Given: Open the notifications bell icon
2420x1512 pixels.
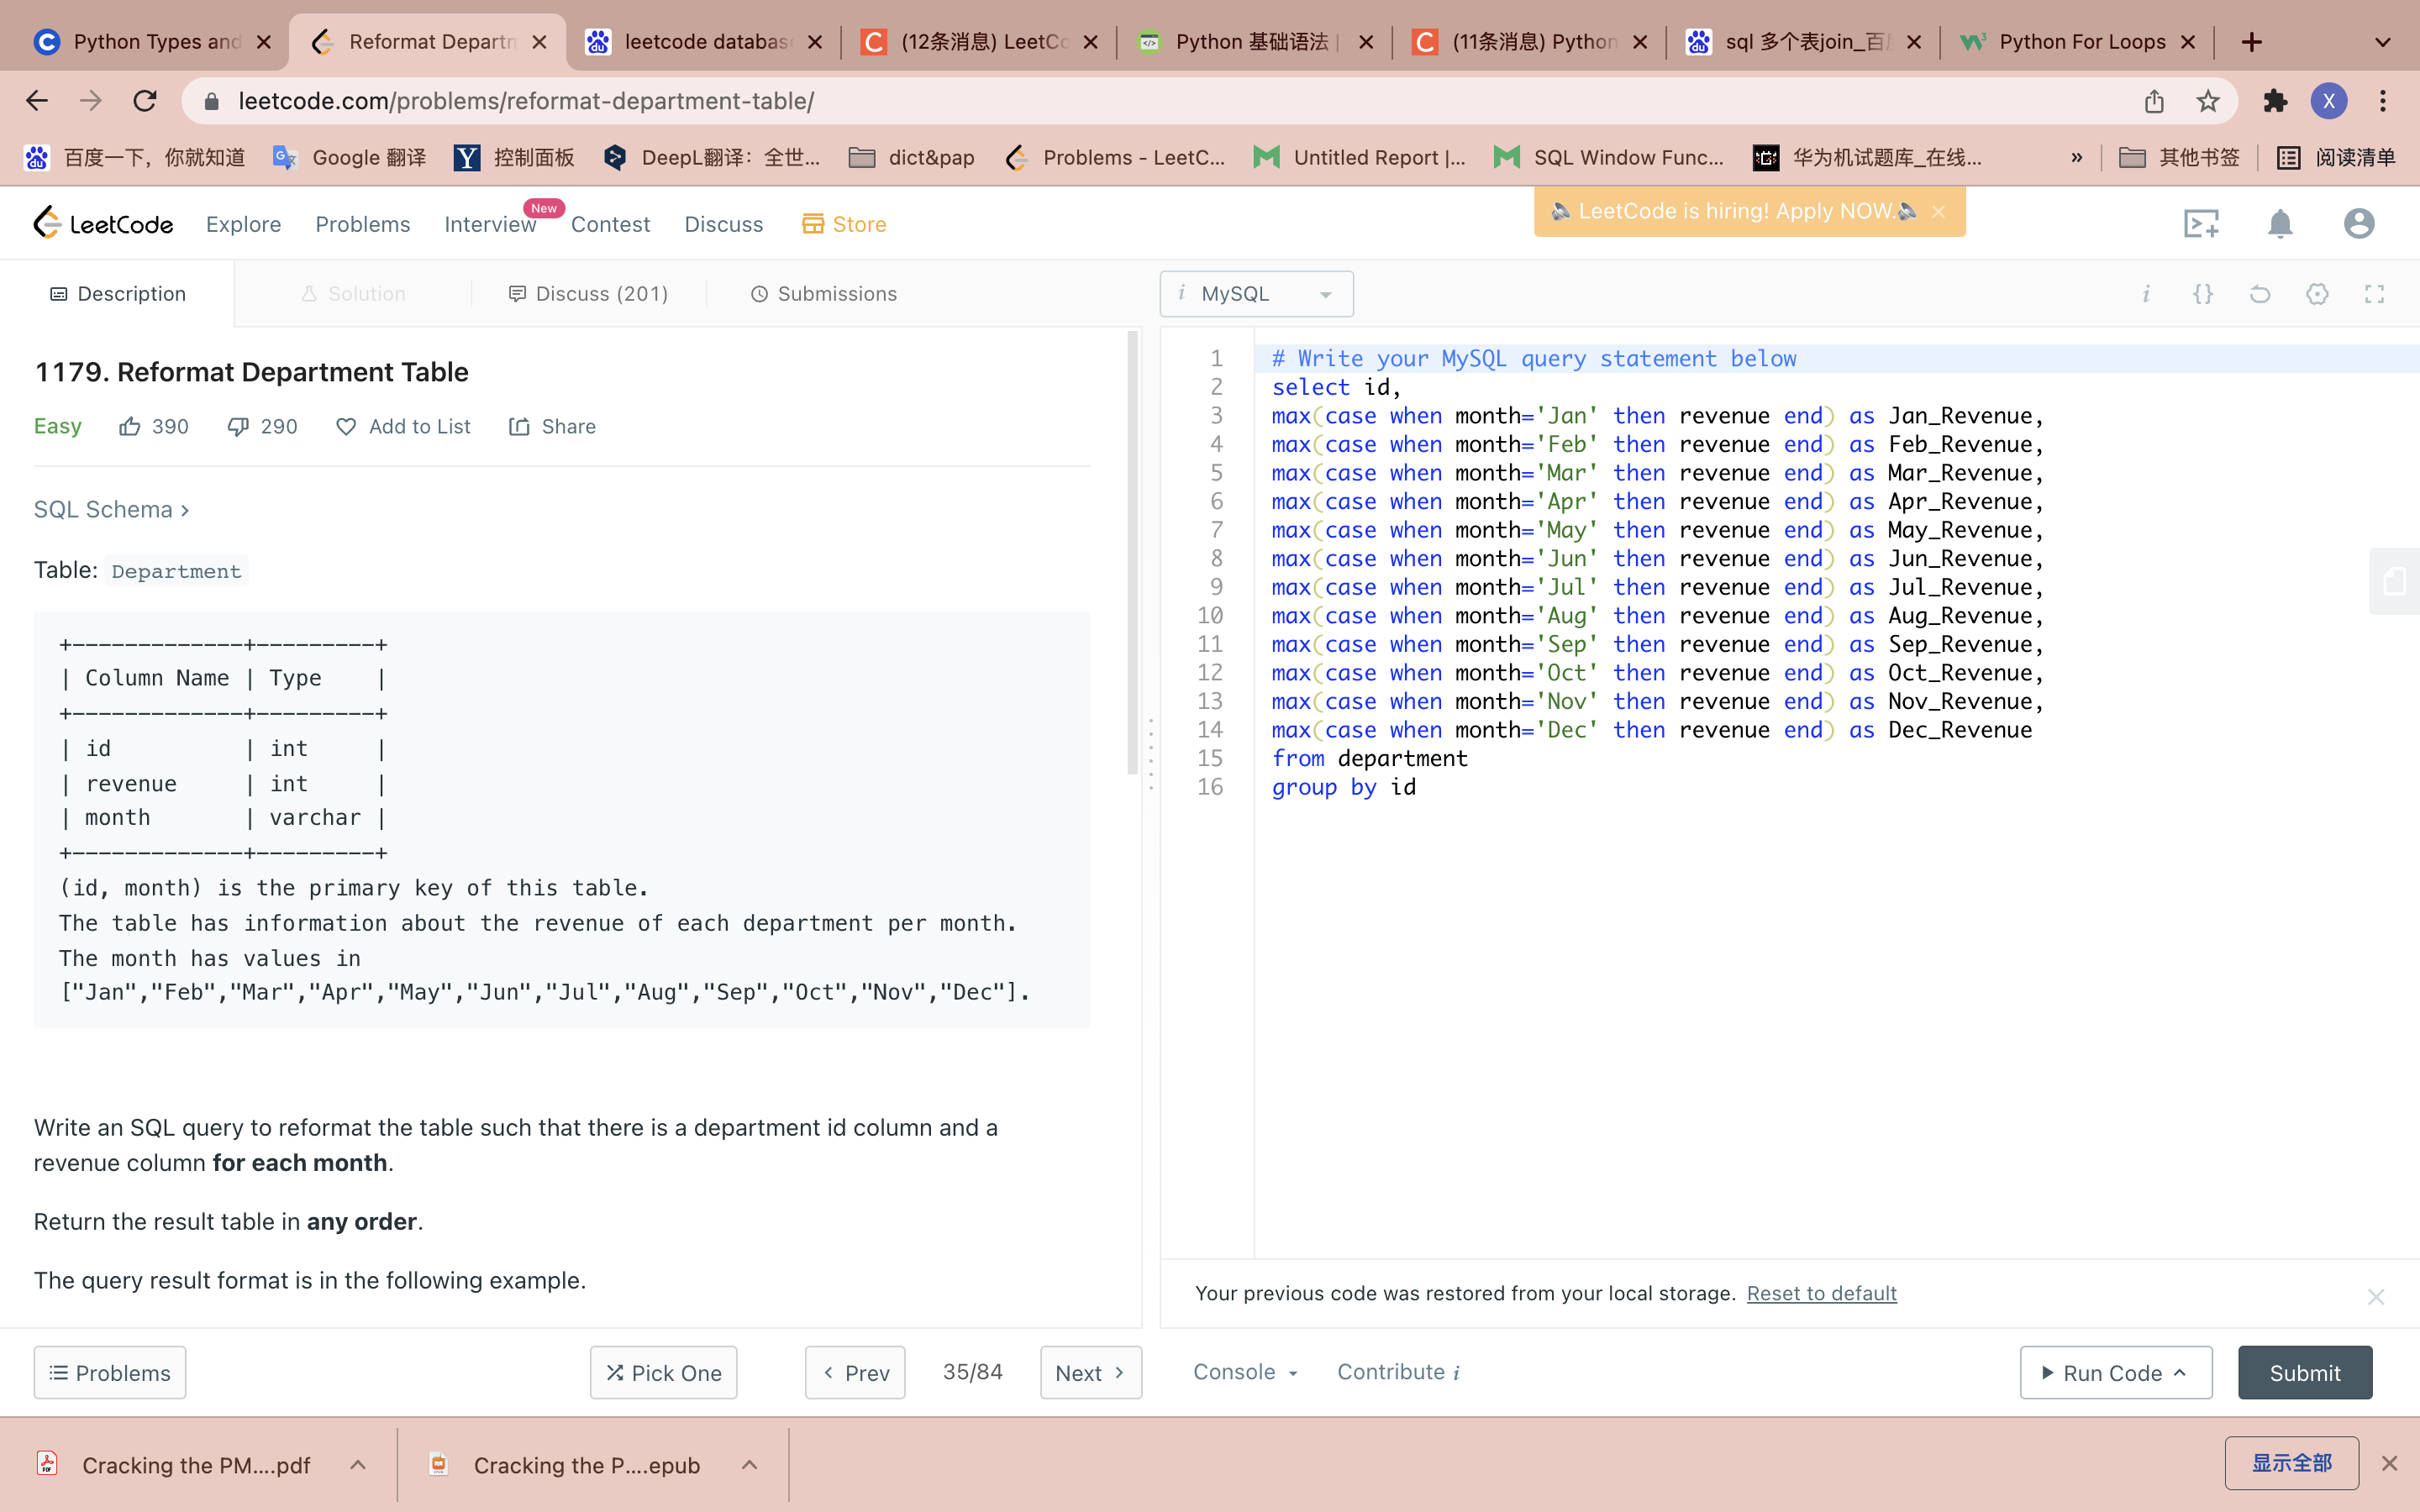Looking at the screenshot, I should click(2279, 224).
